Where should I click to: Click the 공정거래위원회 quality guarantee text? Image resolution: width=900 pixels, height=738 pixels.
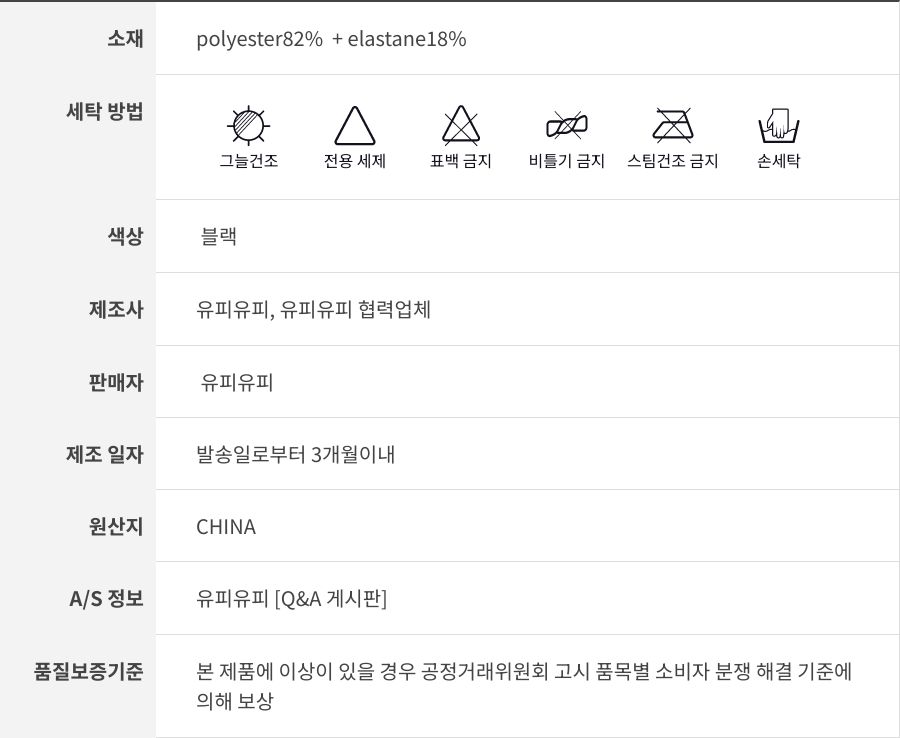pos(524,672)
